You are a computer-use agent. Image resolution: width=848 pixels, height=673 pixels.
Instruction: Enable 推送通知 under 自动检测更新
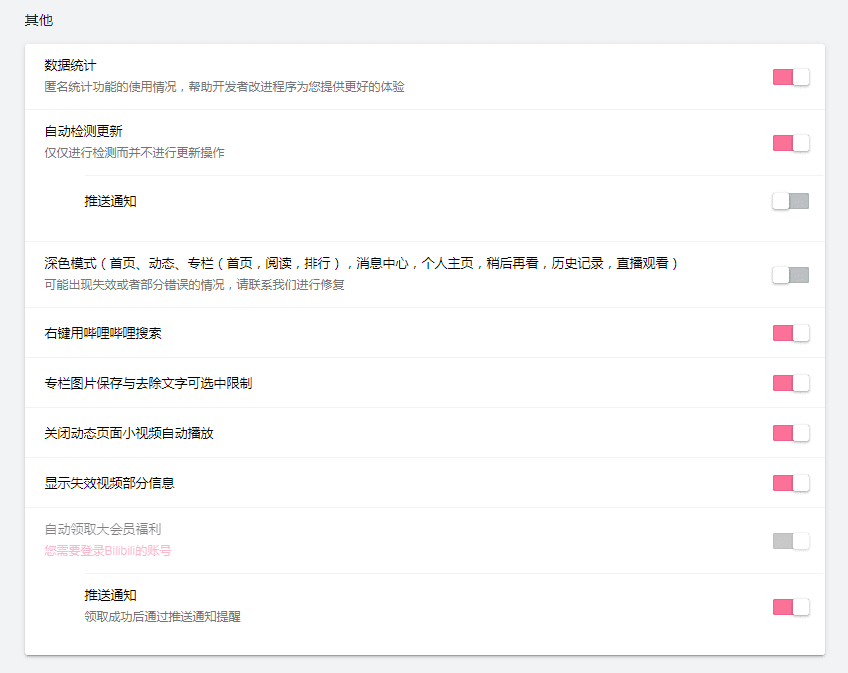[790, 201]
